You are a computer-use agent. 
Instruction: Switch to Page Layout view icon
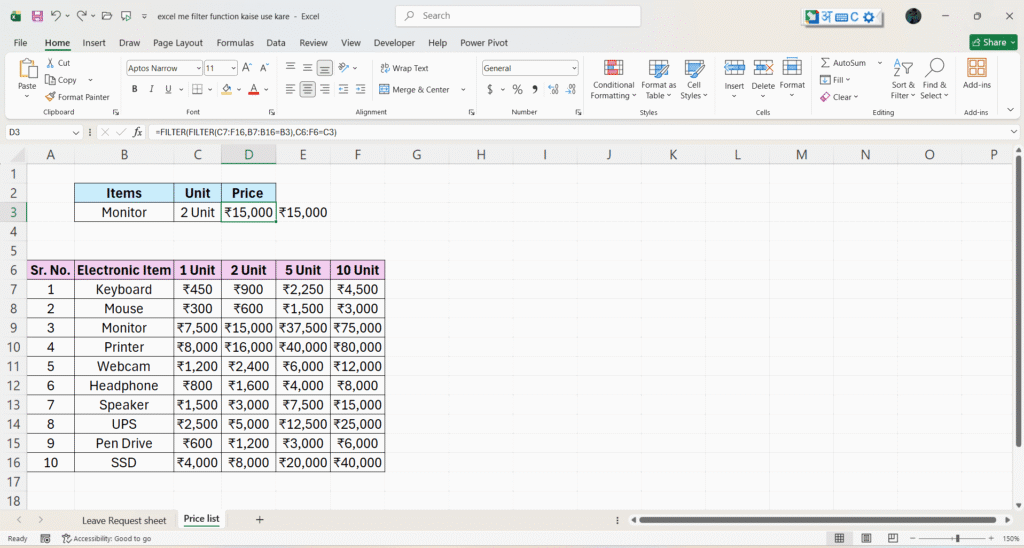(866, 538)
